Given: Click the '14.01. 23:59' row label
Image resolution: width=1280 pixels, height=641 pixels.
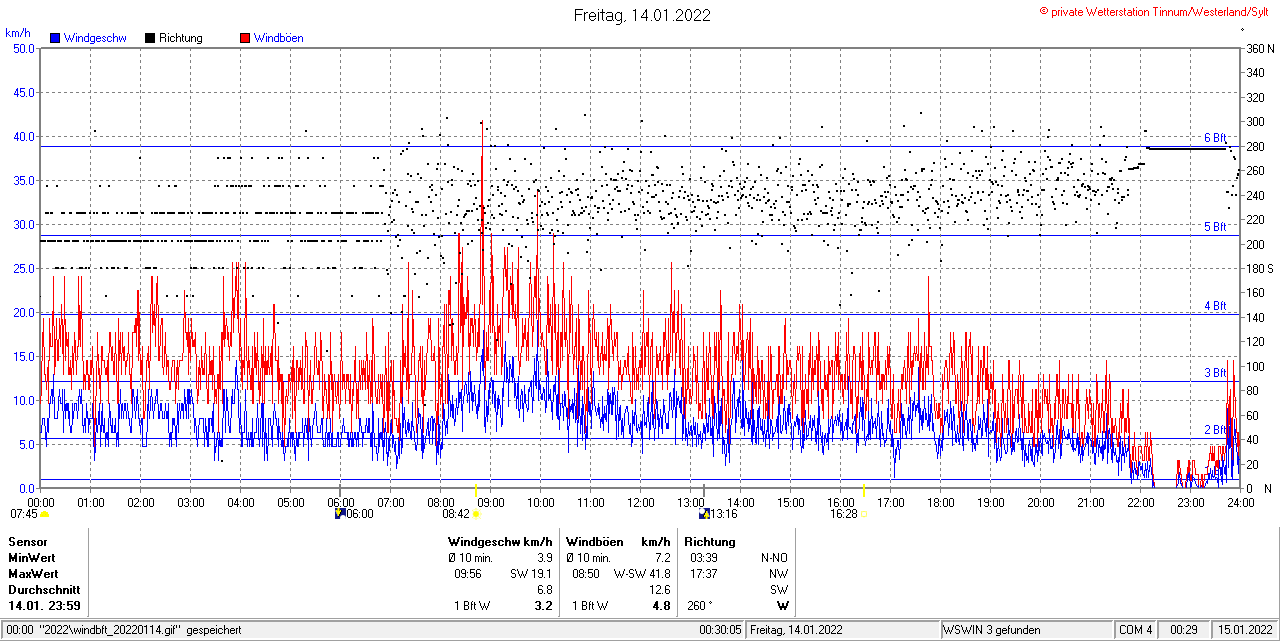Looking at the screenshot, I should (x=45, y=606).
